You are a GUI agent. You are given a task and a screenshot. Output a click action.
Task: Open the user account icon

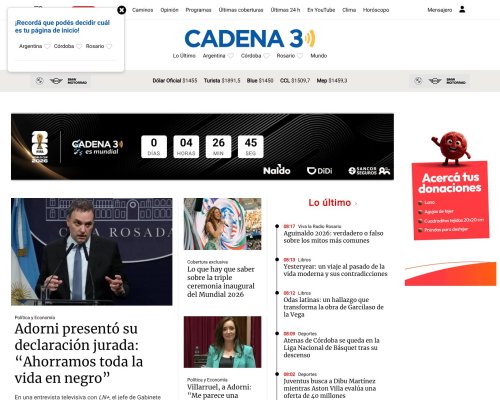[x=462, y=9]
